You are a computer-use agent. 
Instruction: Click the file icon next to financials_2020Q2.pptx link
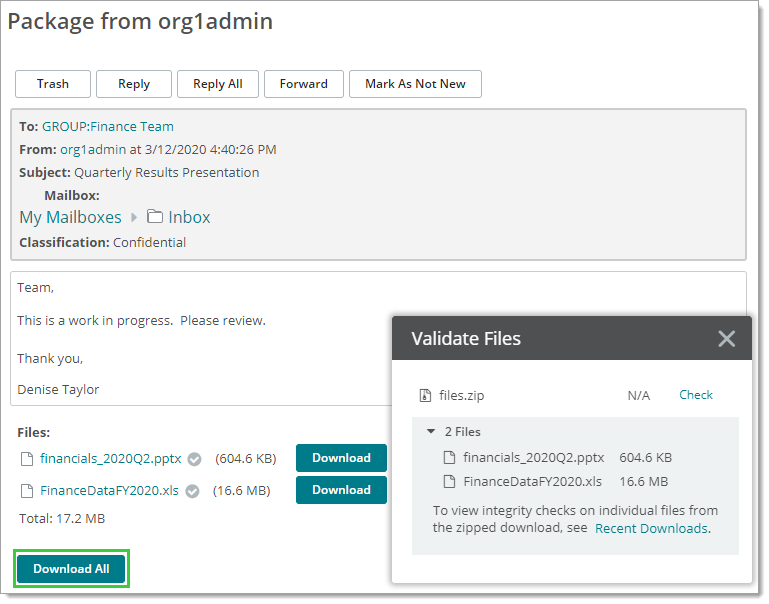[x=27, y=459]
